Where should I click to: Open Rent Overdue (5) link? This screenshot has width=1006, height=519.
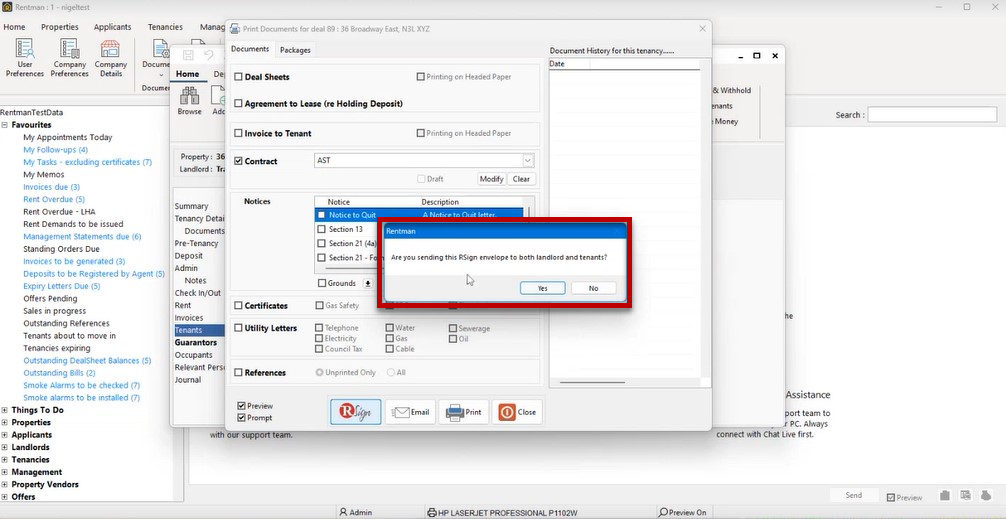pos(54,200)
